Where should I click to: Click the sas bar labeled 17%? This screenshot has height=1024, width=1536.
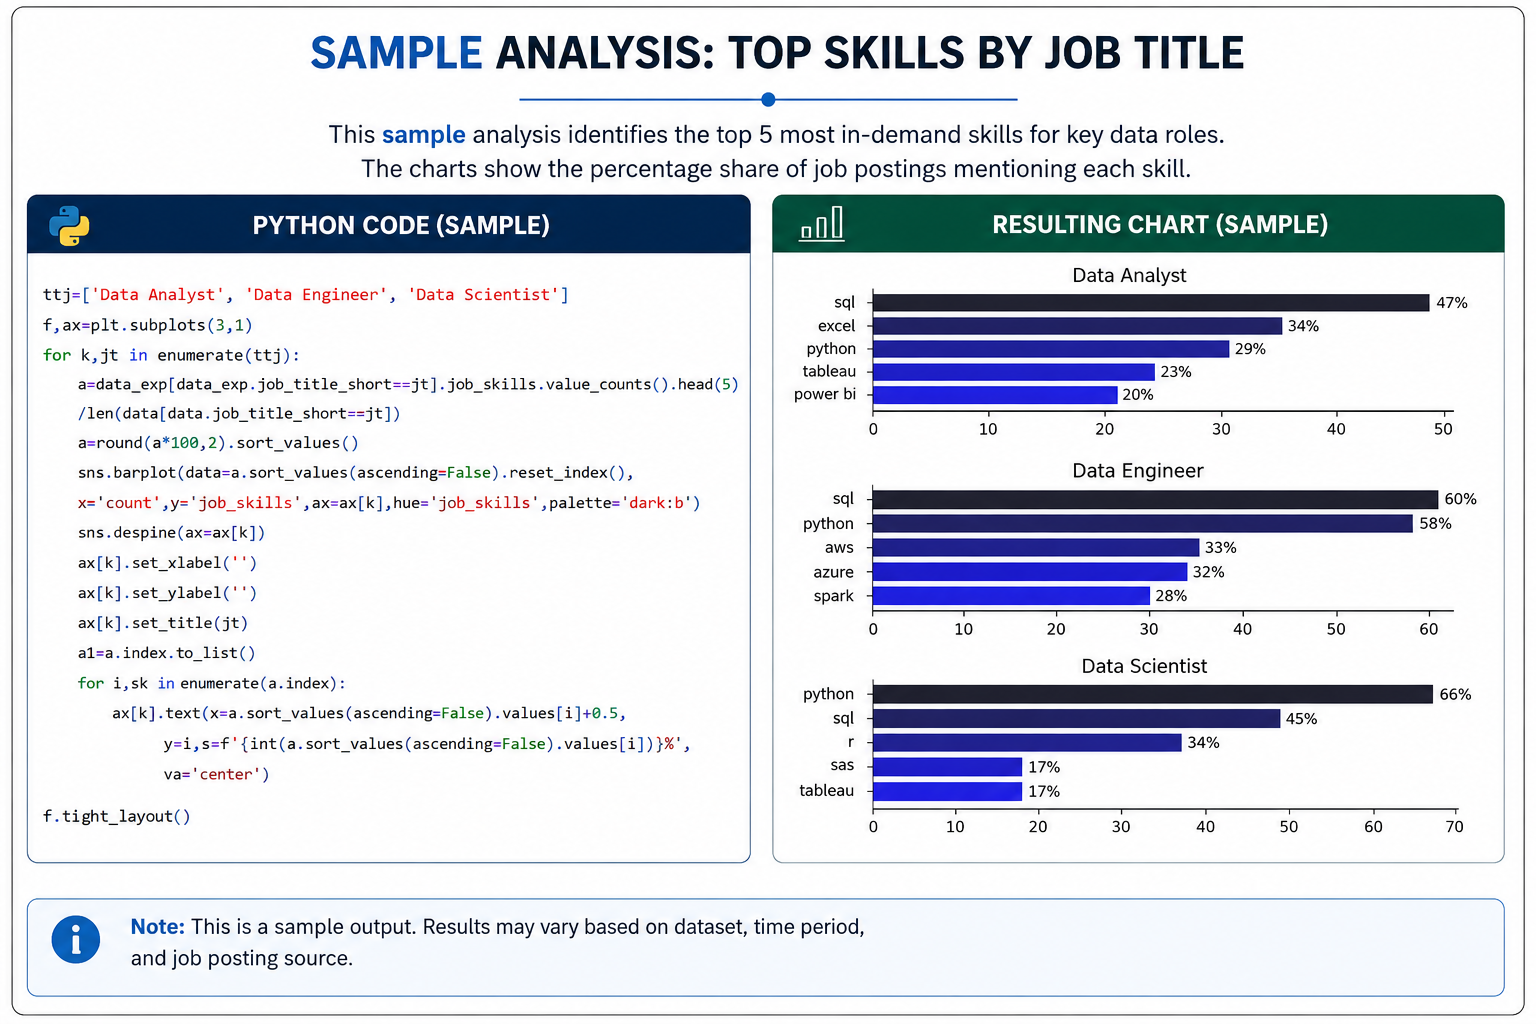click(x=947, y=767)
